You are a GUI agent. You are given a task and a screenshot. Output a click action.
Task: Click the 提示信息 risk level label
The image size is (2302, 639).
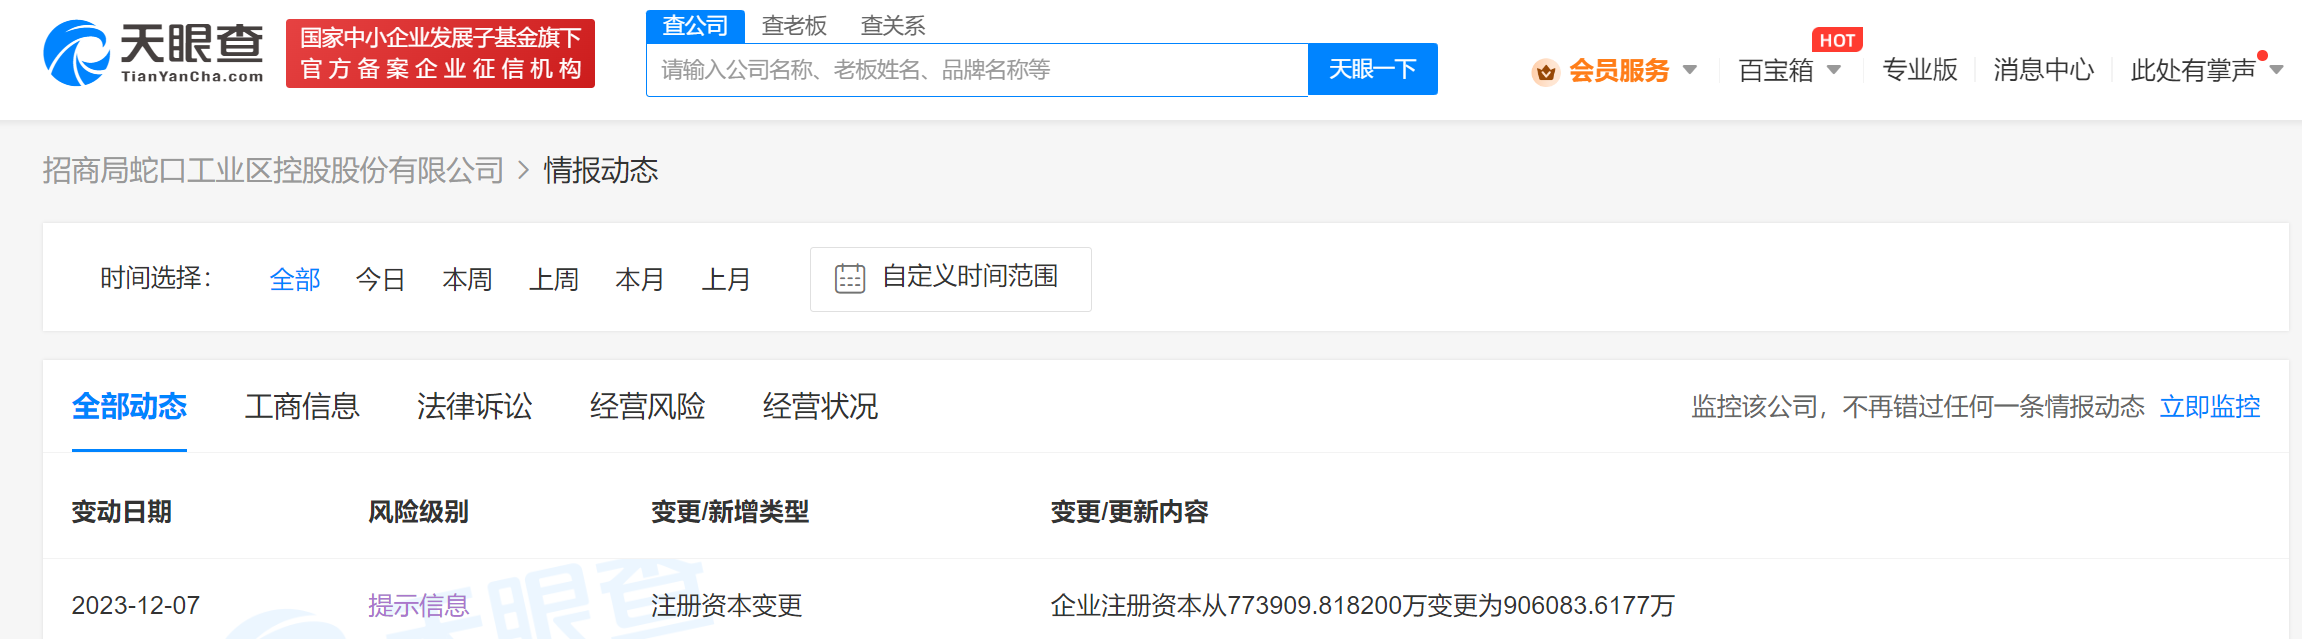419,606
